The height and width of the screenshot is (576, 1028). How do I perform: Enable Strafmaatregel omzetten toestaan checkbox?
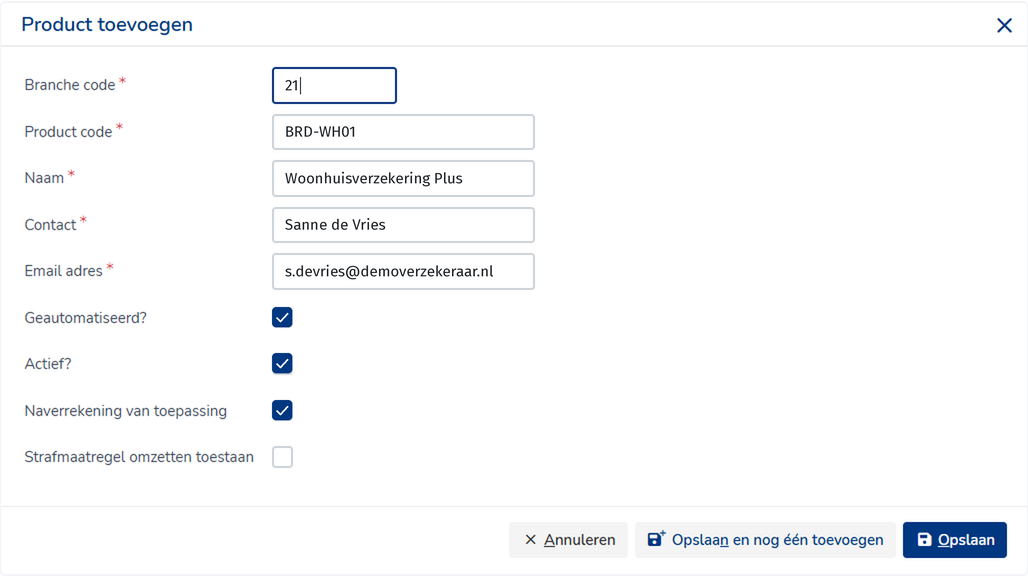point(282,457)
